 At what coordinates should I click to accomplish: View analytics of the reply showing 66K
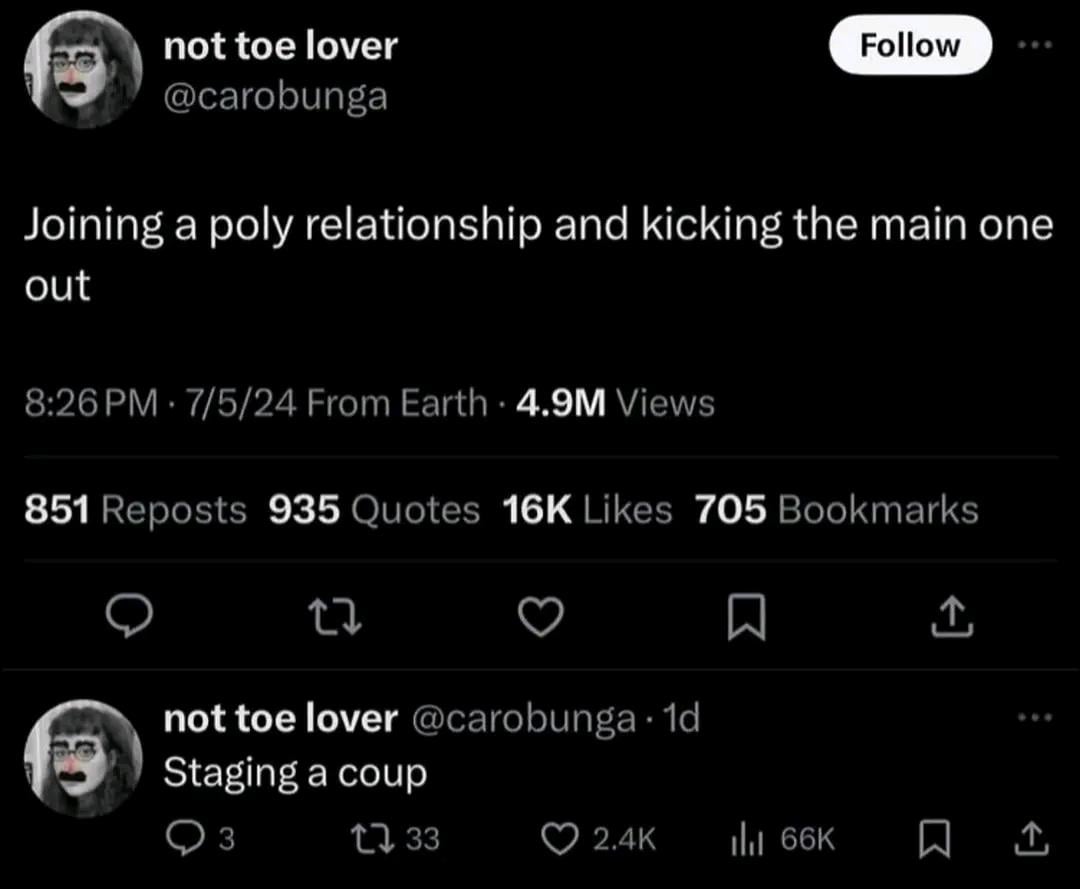782,839
